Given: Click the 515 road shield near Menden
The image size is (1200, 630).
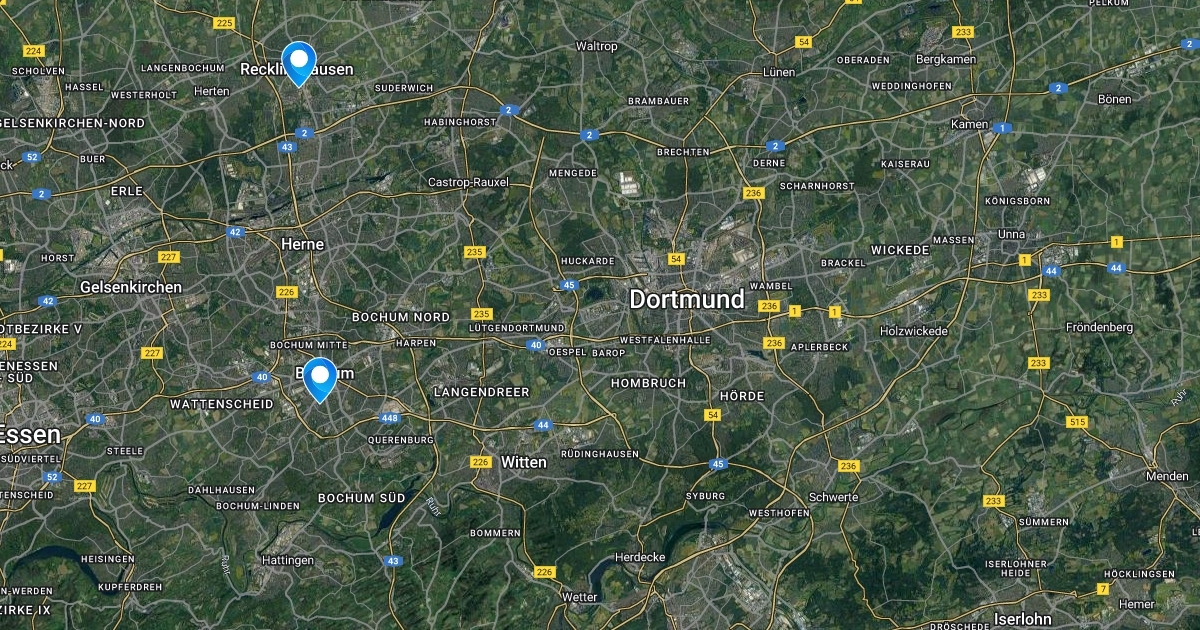Looking at the screenshot, I should (x=1077, y=423).
